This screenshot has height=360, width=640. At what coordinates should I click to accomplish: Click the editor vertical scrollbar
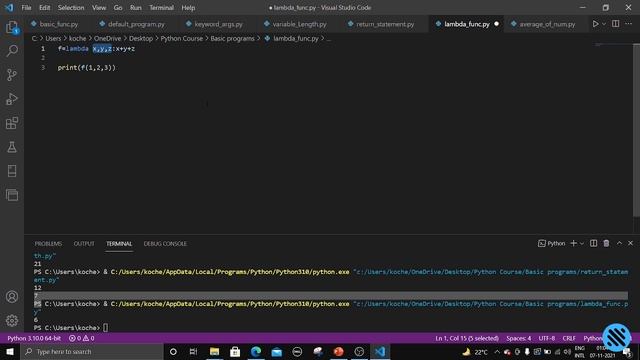[x=636, y=131]
